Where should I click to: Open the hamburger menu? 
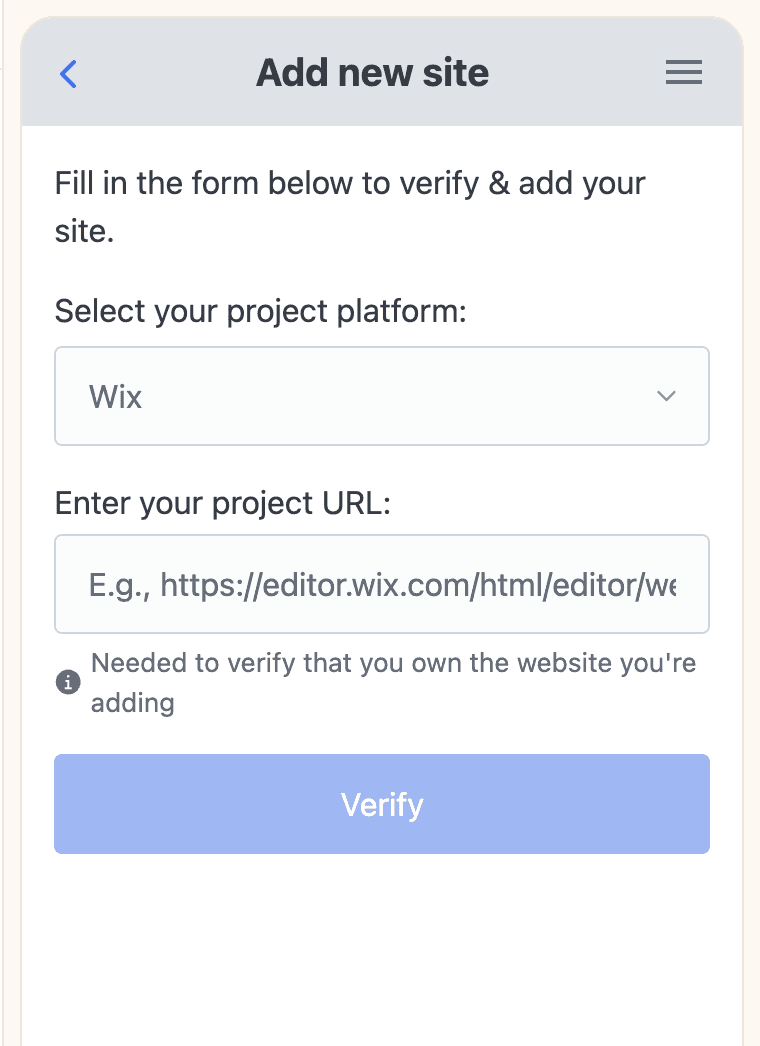684,73
